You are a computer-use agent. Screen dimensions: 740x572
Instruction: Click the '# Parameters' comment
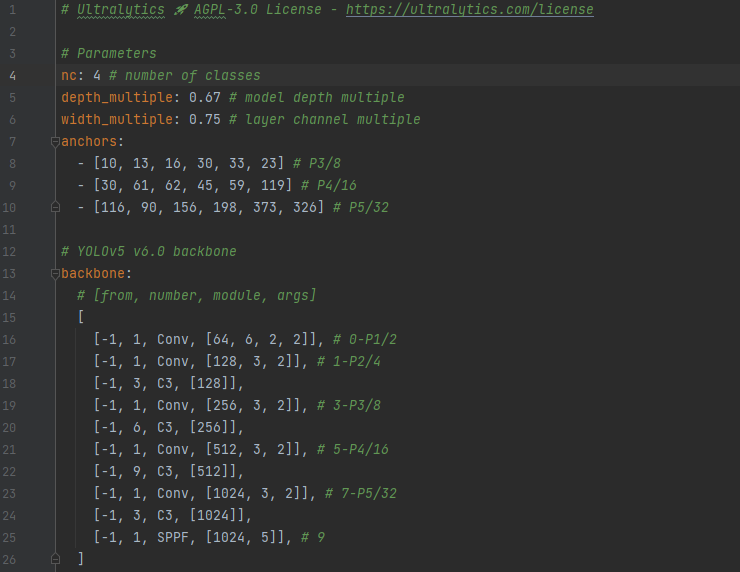[109, 53]
